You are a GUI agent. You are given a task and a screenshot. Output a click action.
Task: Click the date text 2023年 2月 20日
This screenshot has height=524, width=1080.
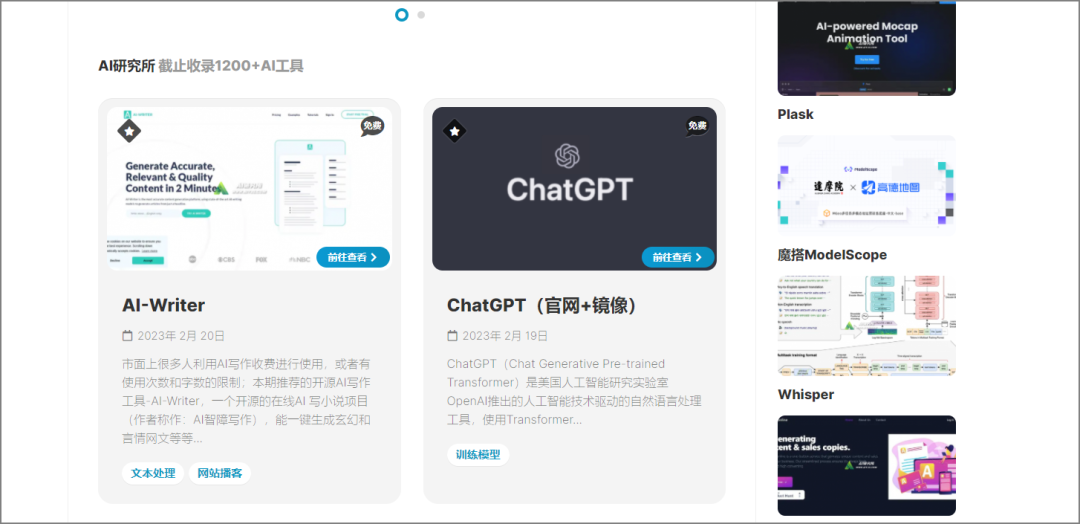tap(181, 336)
